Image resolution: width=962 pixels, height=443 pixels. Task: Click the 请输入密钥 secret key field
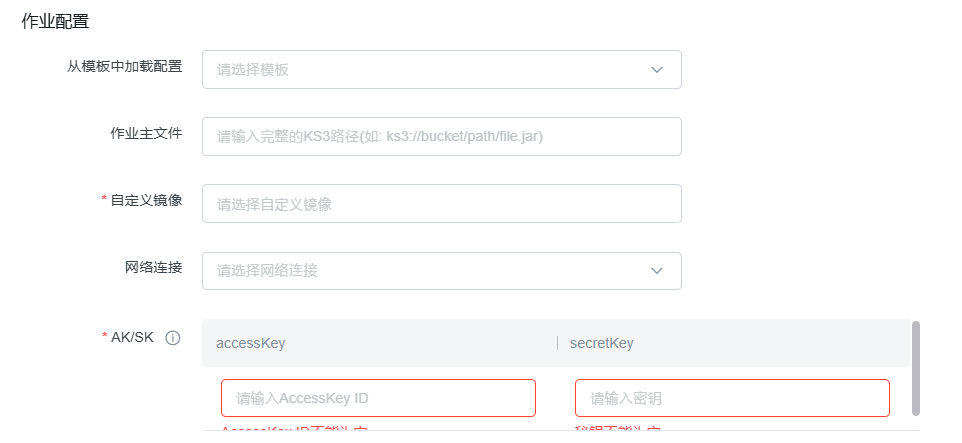[731, 398]
